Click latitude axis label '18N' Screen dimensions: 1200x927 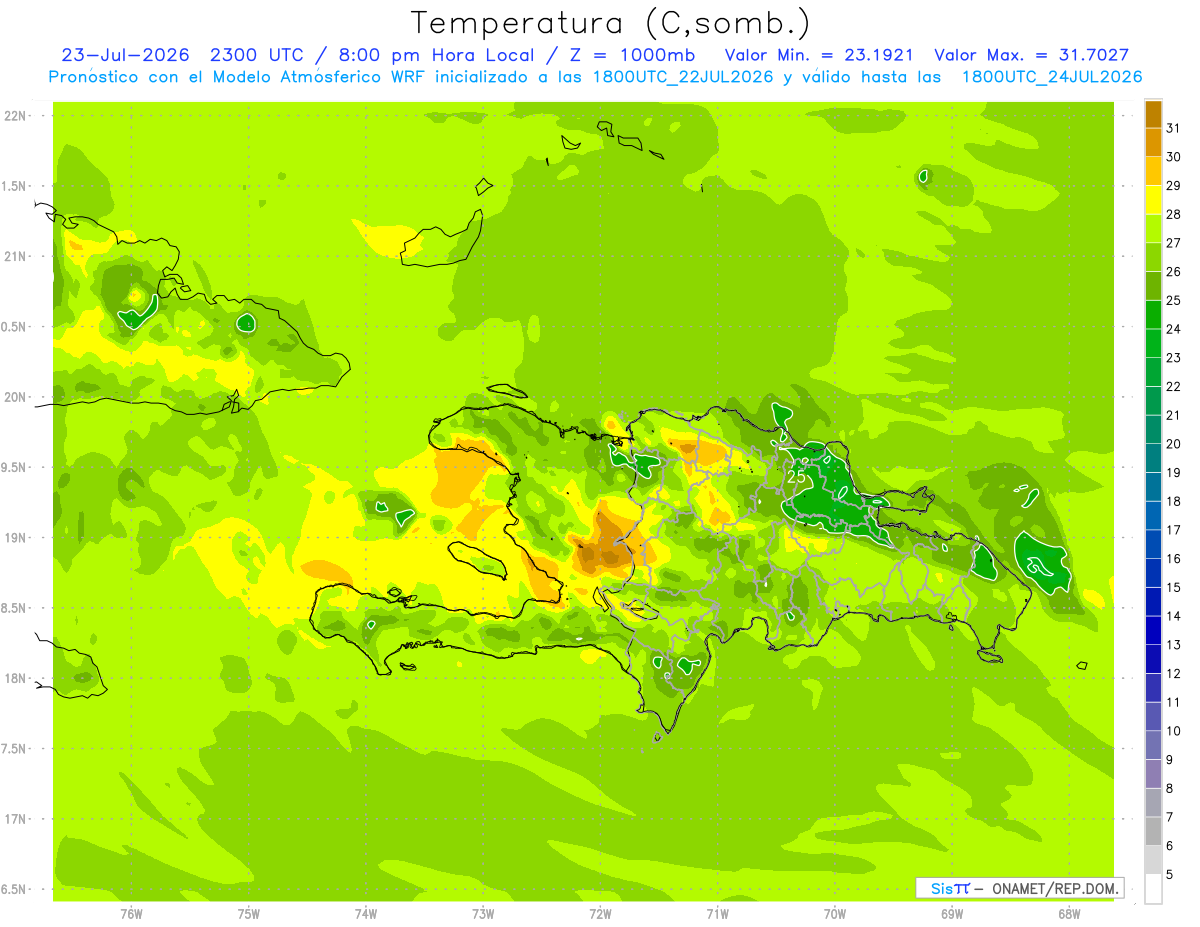pyautogui.click(x=15, y=679)
